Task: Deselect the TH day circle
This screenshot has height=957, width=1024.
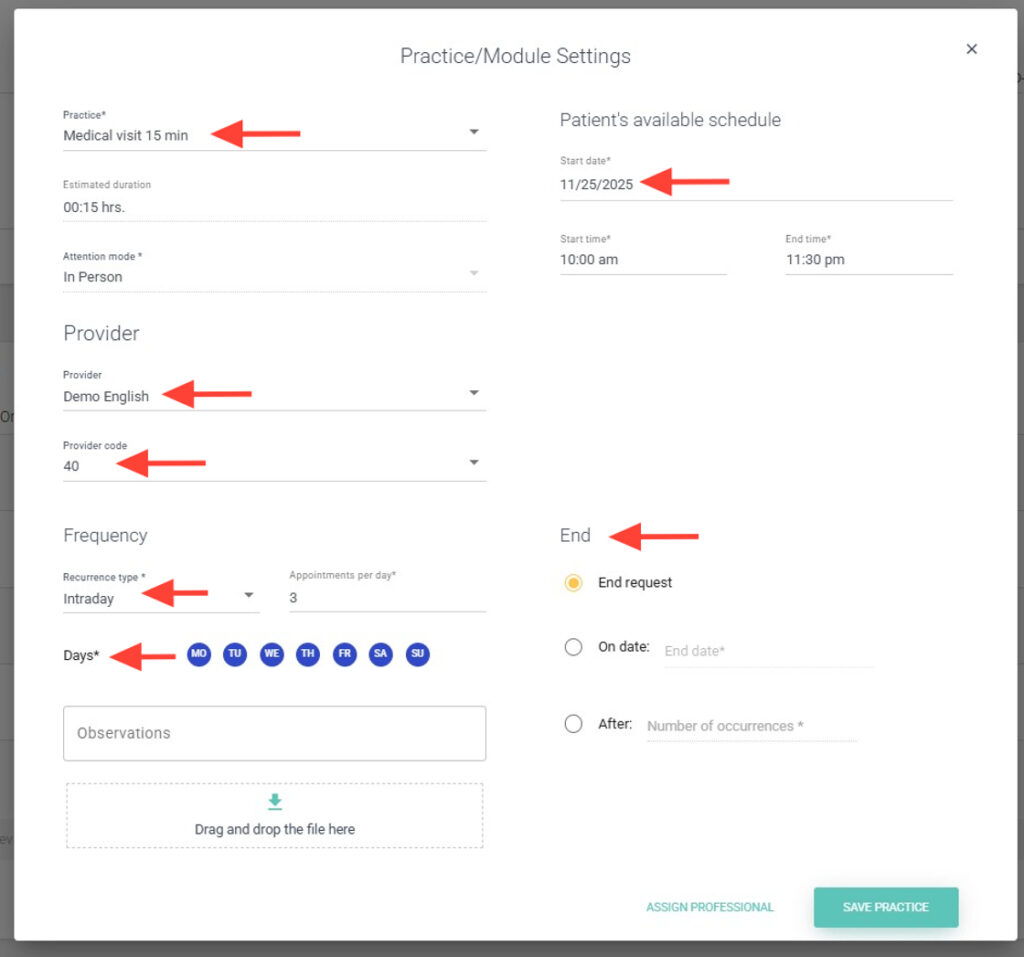Action: tap(308, 654)
